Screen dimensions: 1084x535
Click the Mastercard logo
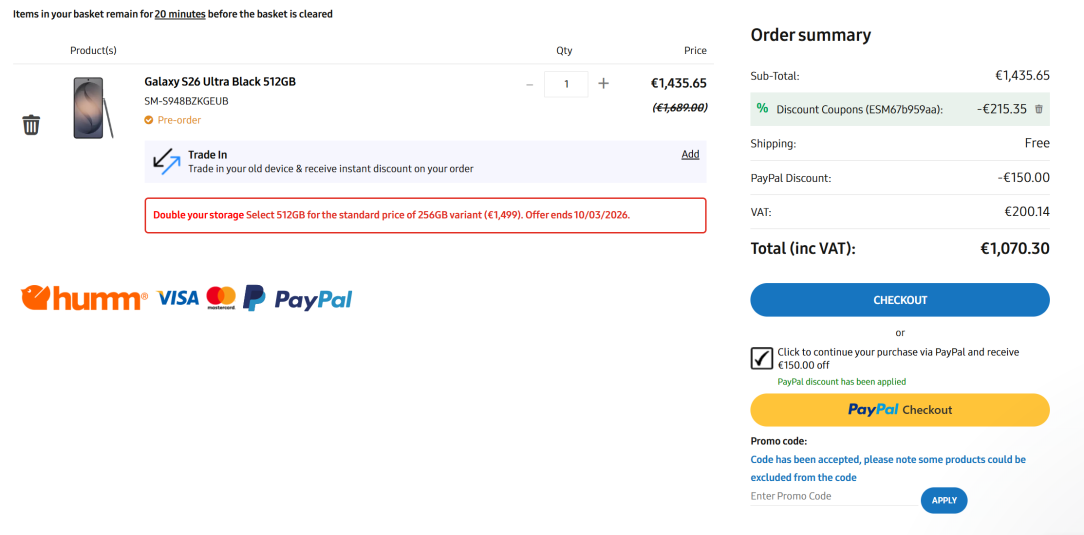click(221, 298)
